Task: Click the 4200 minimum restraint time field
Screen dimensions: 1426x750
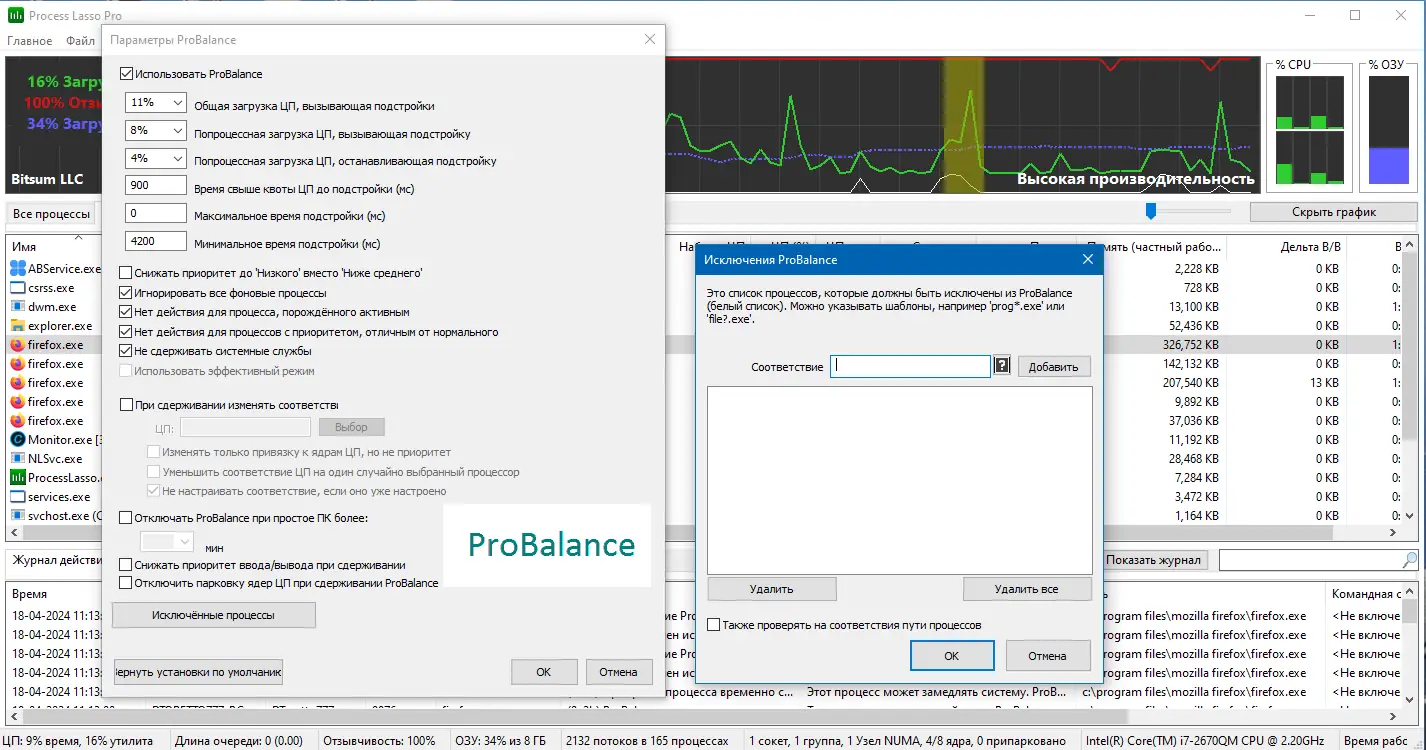Action: (x=156, y=241)
